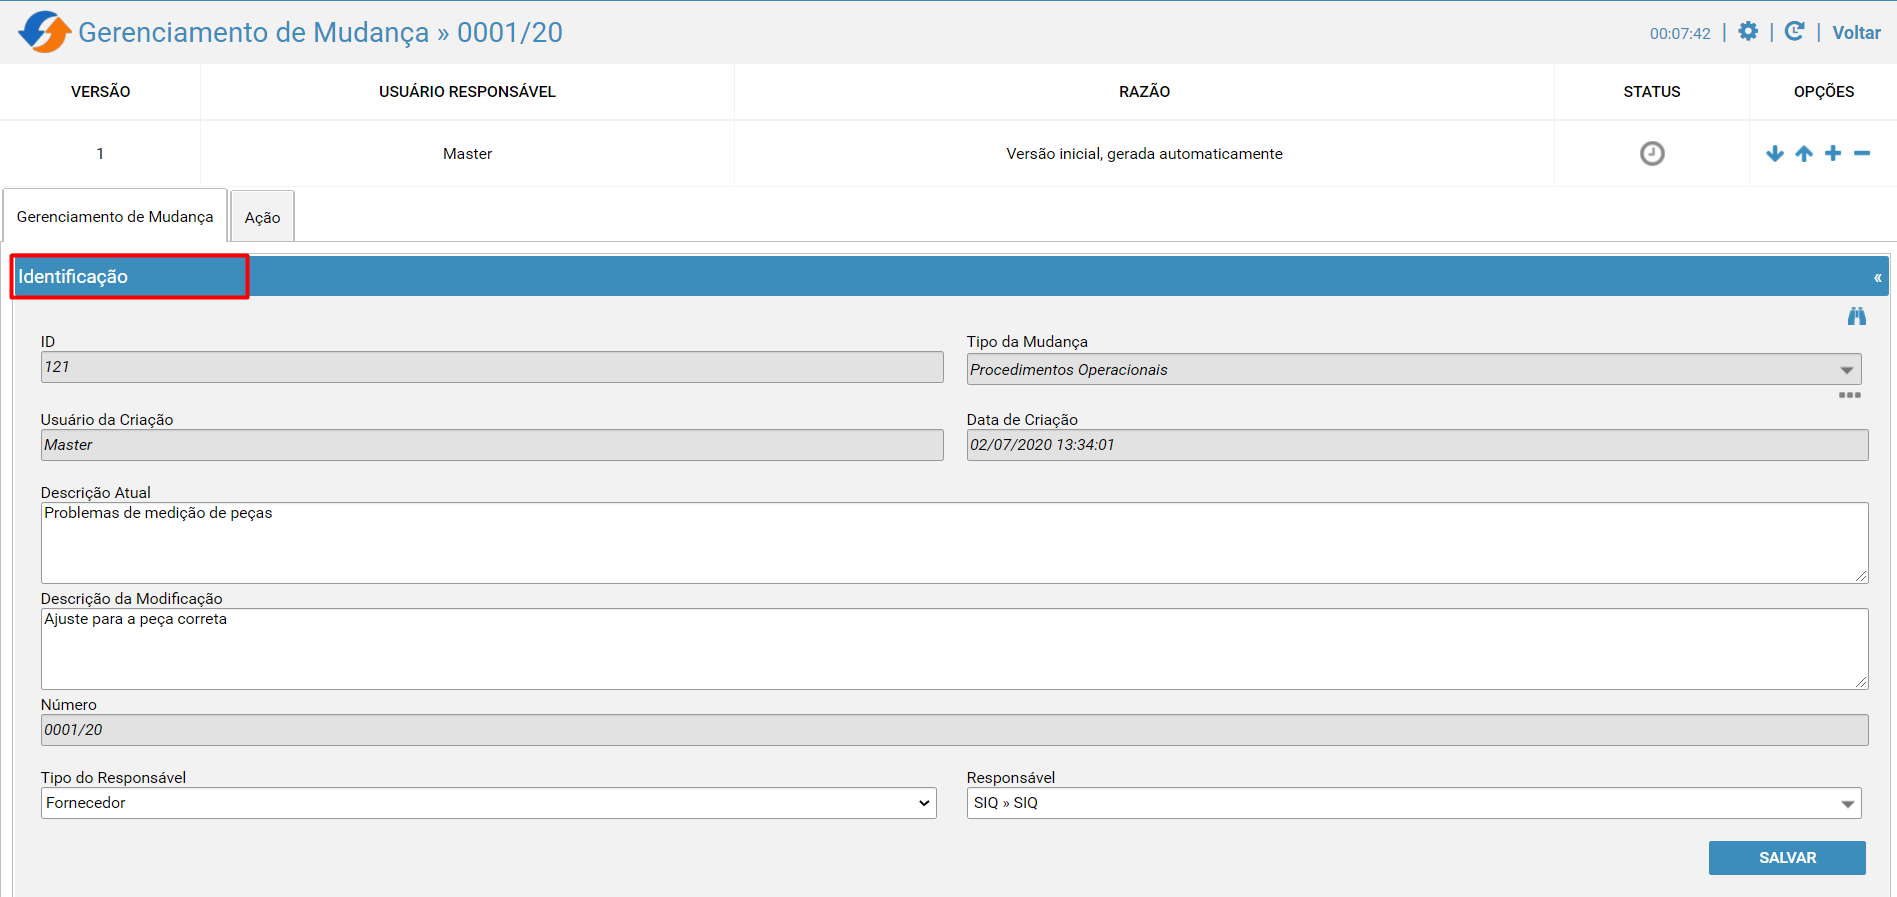Viewport: 1897px width, 897px height.
Task: Click the version number 1 cell
Action: pyautogui.click(x=100, y=153)
